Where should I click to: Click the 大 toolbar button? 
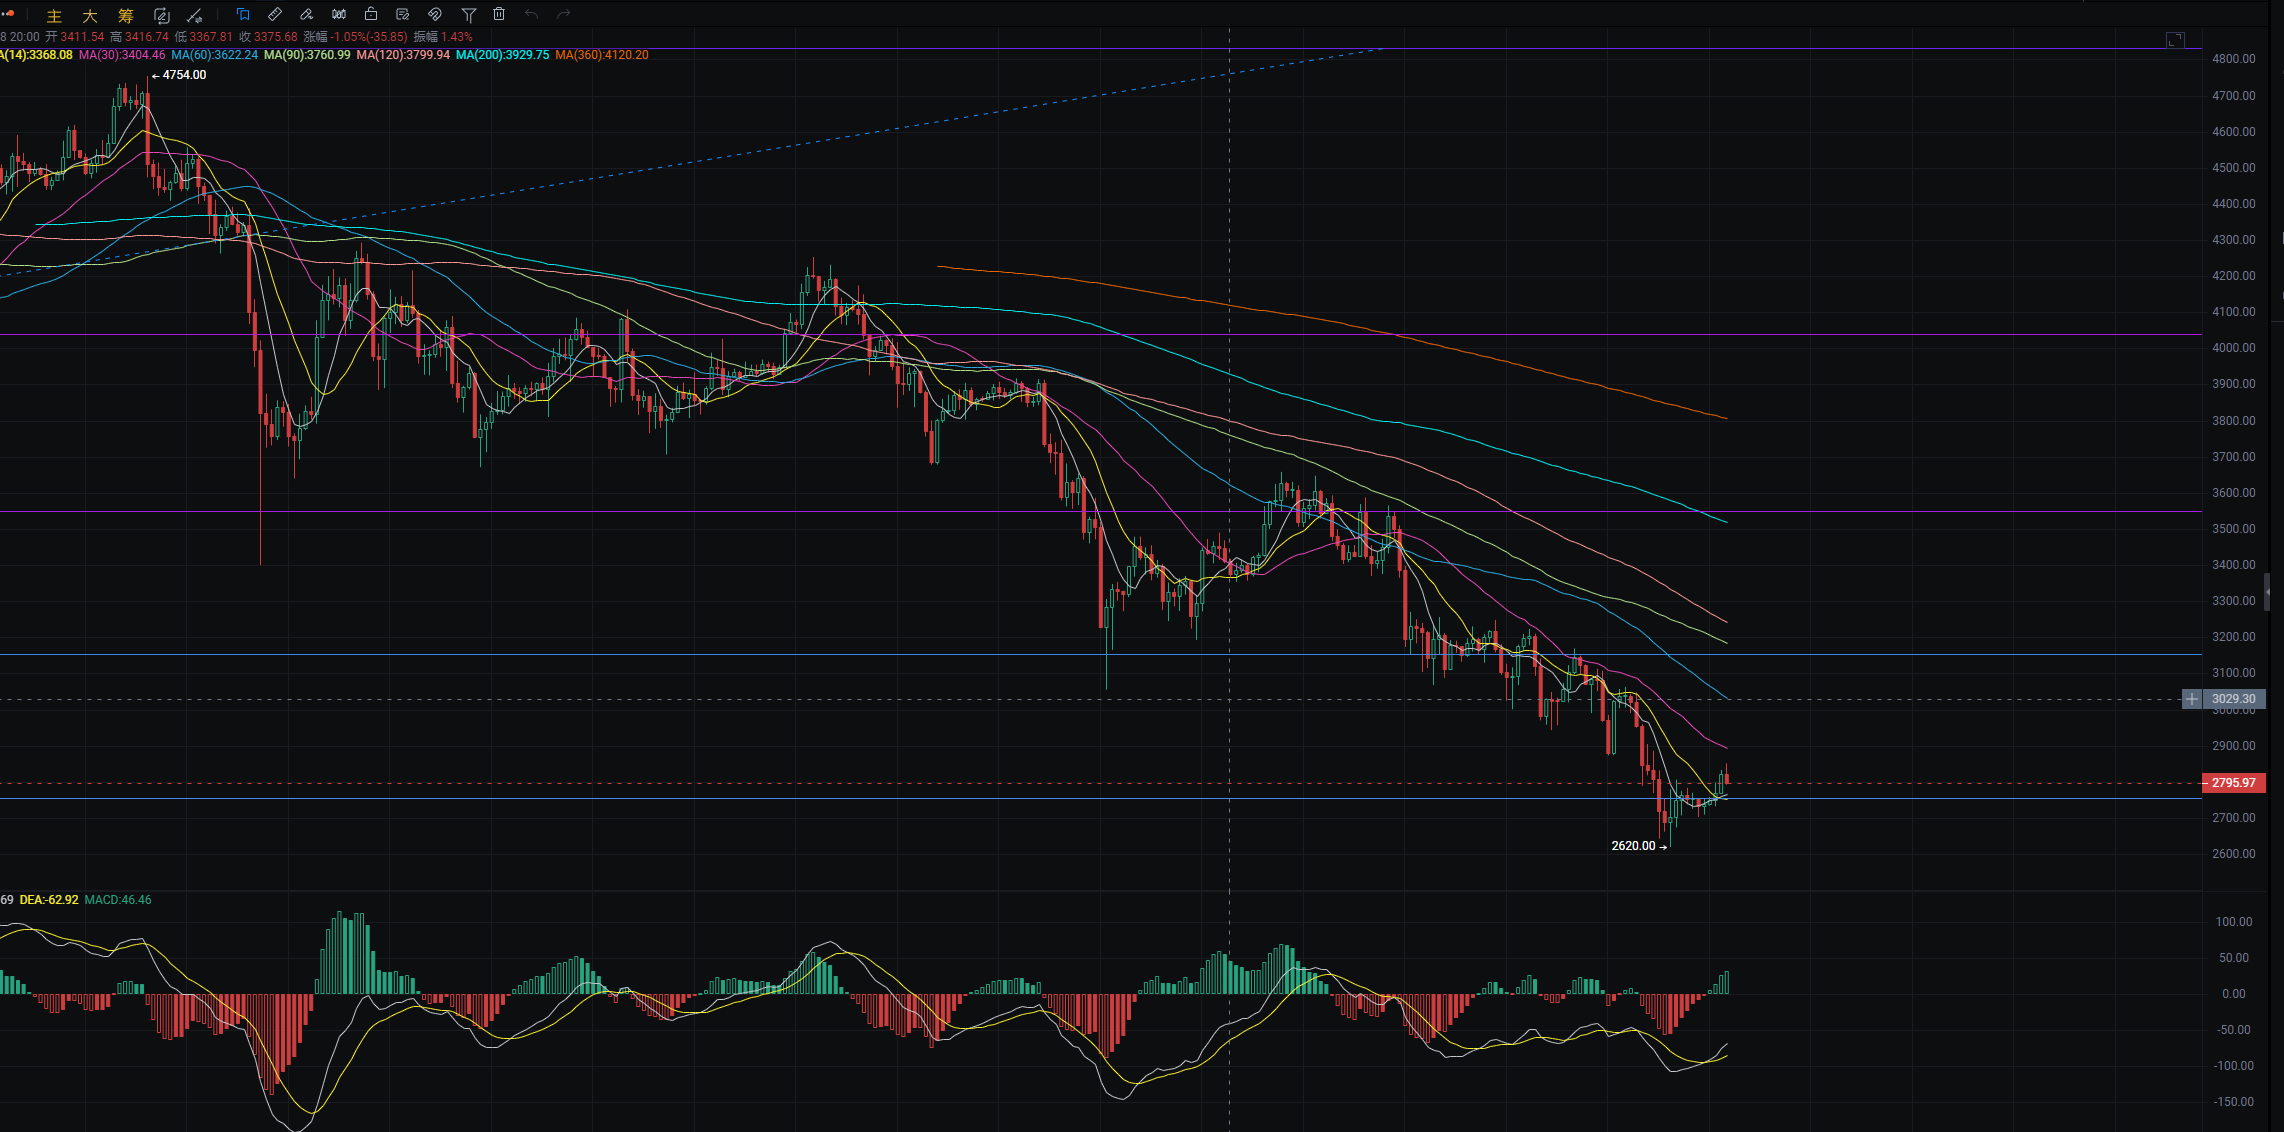click(90, 15)
